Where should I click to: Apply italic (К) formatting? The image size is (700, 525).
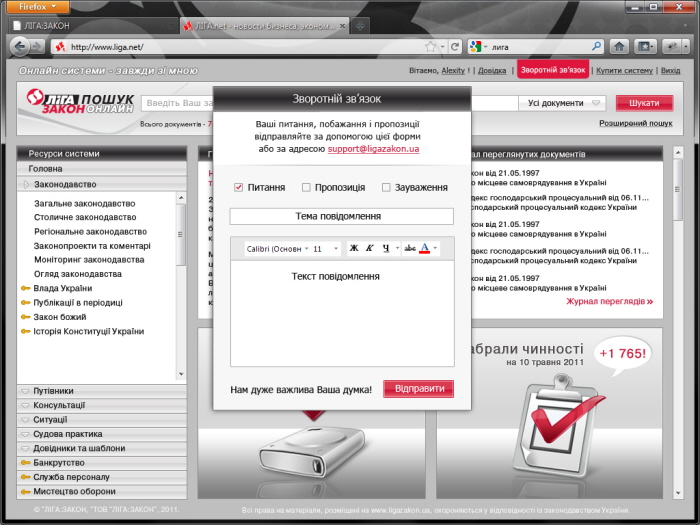coord(370,248)
